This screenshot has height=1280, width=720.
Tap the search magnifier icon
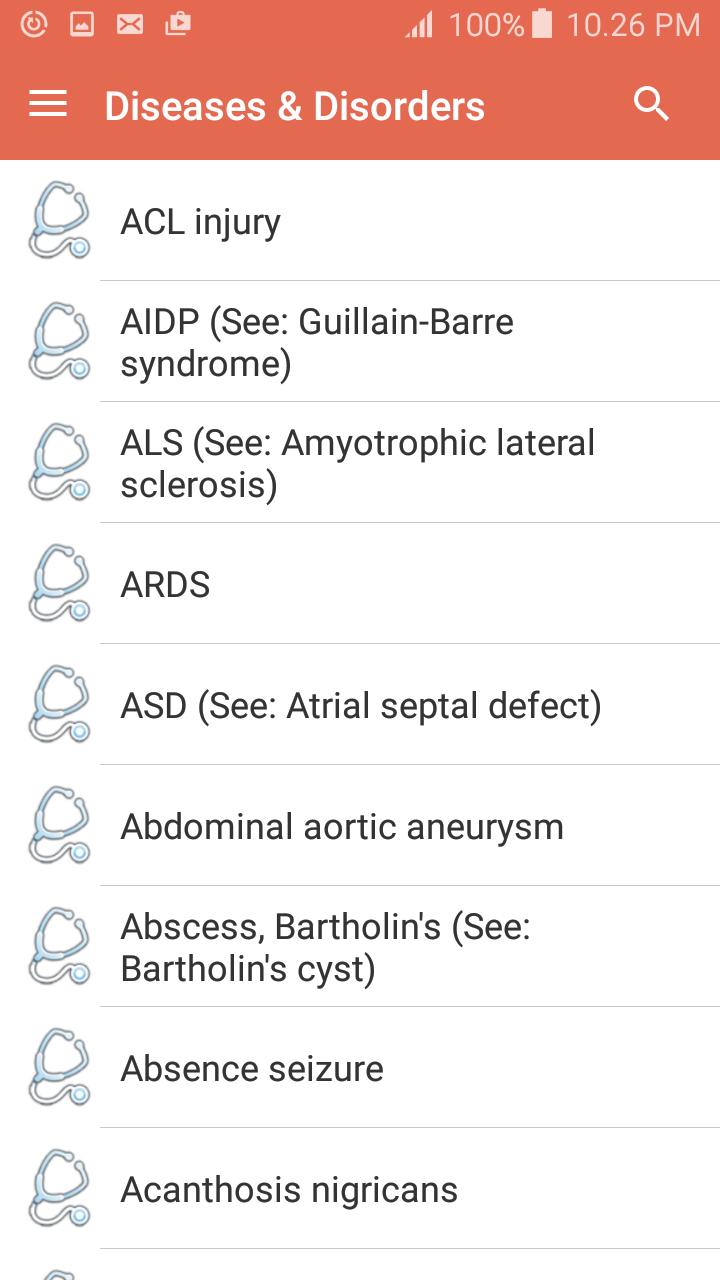tap(651, 104)
